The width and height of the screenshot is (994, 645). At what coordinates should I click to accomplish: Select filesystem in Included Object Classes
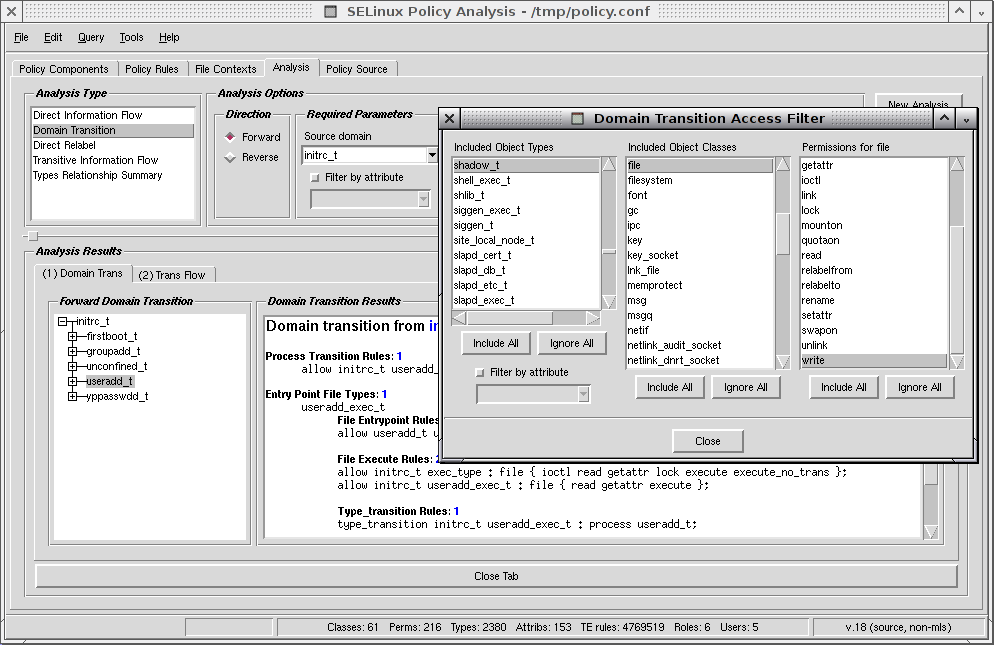700,181
